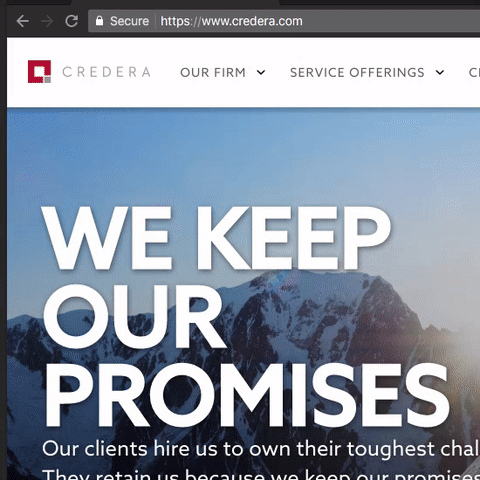Click the CREDERA wordmark in the header
The image size is (480, 480).
[106, 72]
